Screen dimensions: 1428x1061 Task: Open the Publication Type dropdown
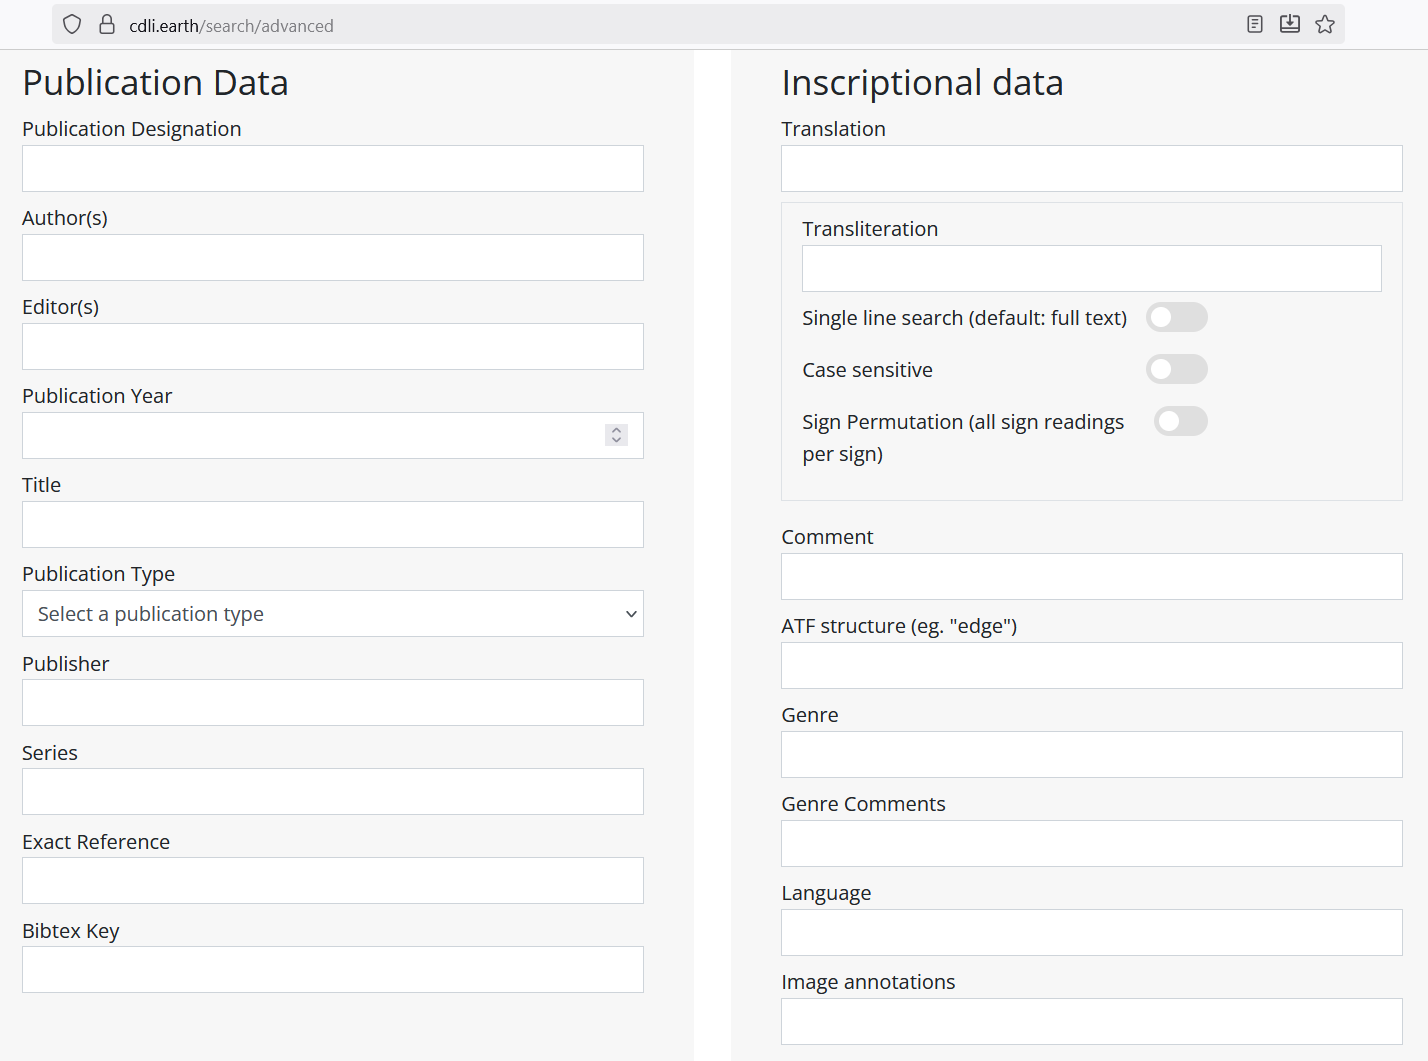(x=332, y=614)
